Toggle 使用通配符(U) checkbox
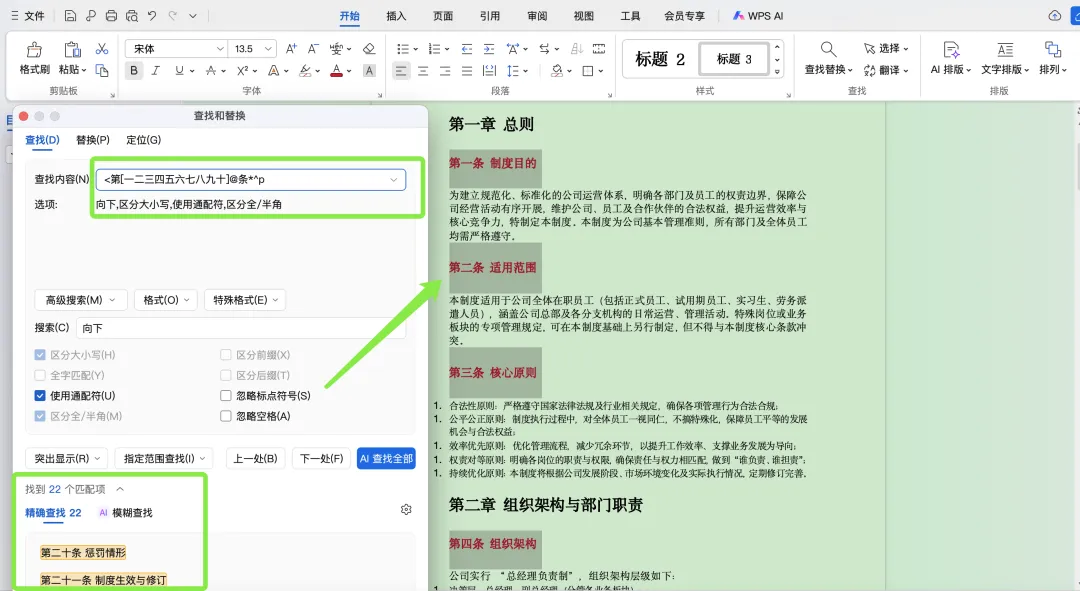The width and height of the screenshot is (1080, 591). click(x=40, y=395)
